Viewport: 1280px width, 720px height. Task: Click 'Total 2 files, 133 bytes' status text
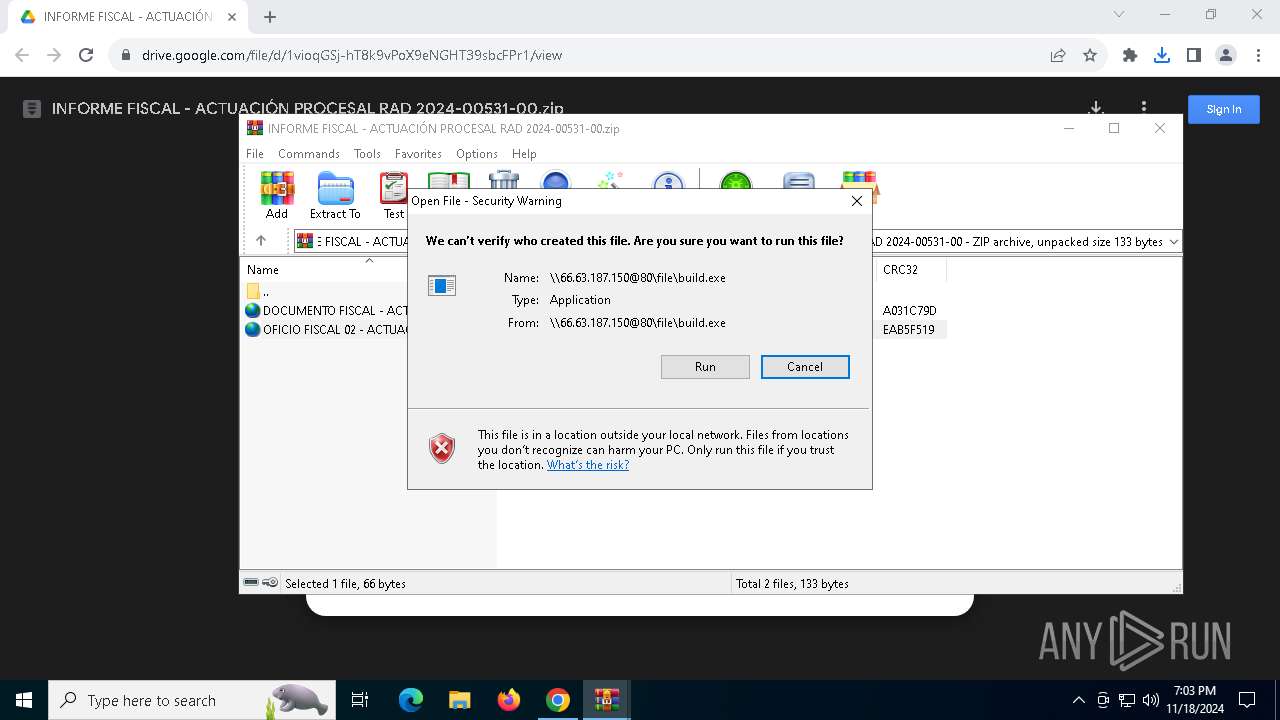pyautogui.click(x=792, y=584)
